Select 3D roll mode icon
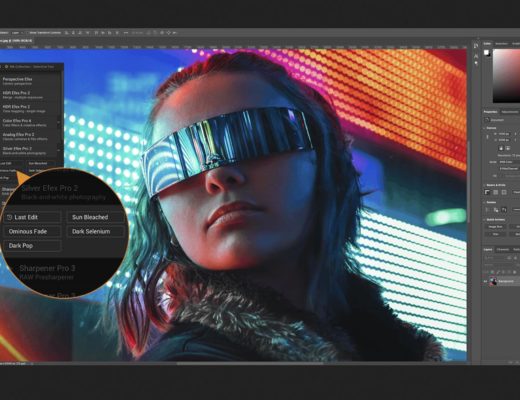Image resolution: width=520 pixels, height=400 pixels. 155,33
